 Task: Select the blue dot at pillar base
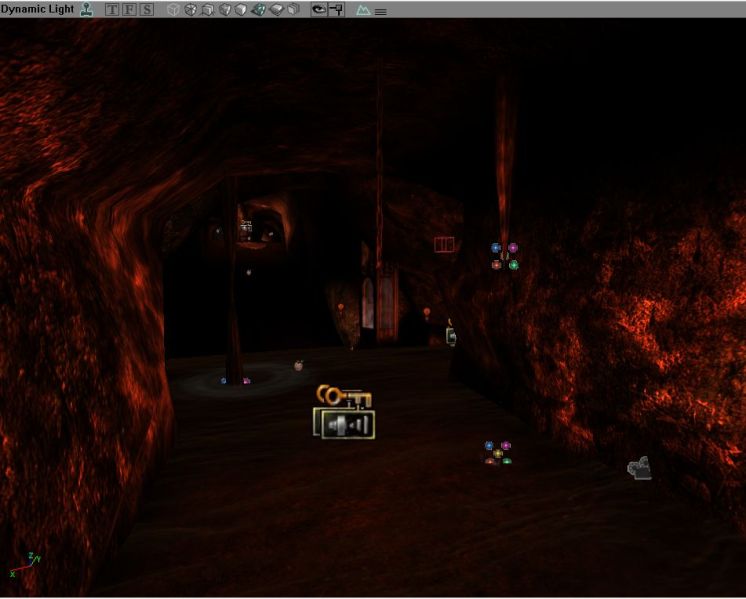(x=224, y=381)
